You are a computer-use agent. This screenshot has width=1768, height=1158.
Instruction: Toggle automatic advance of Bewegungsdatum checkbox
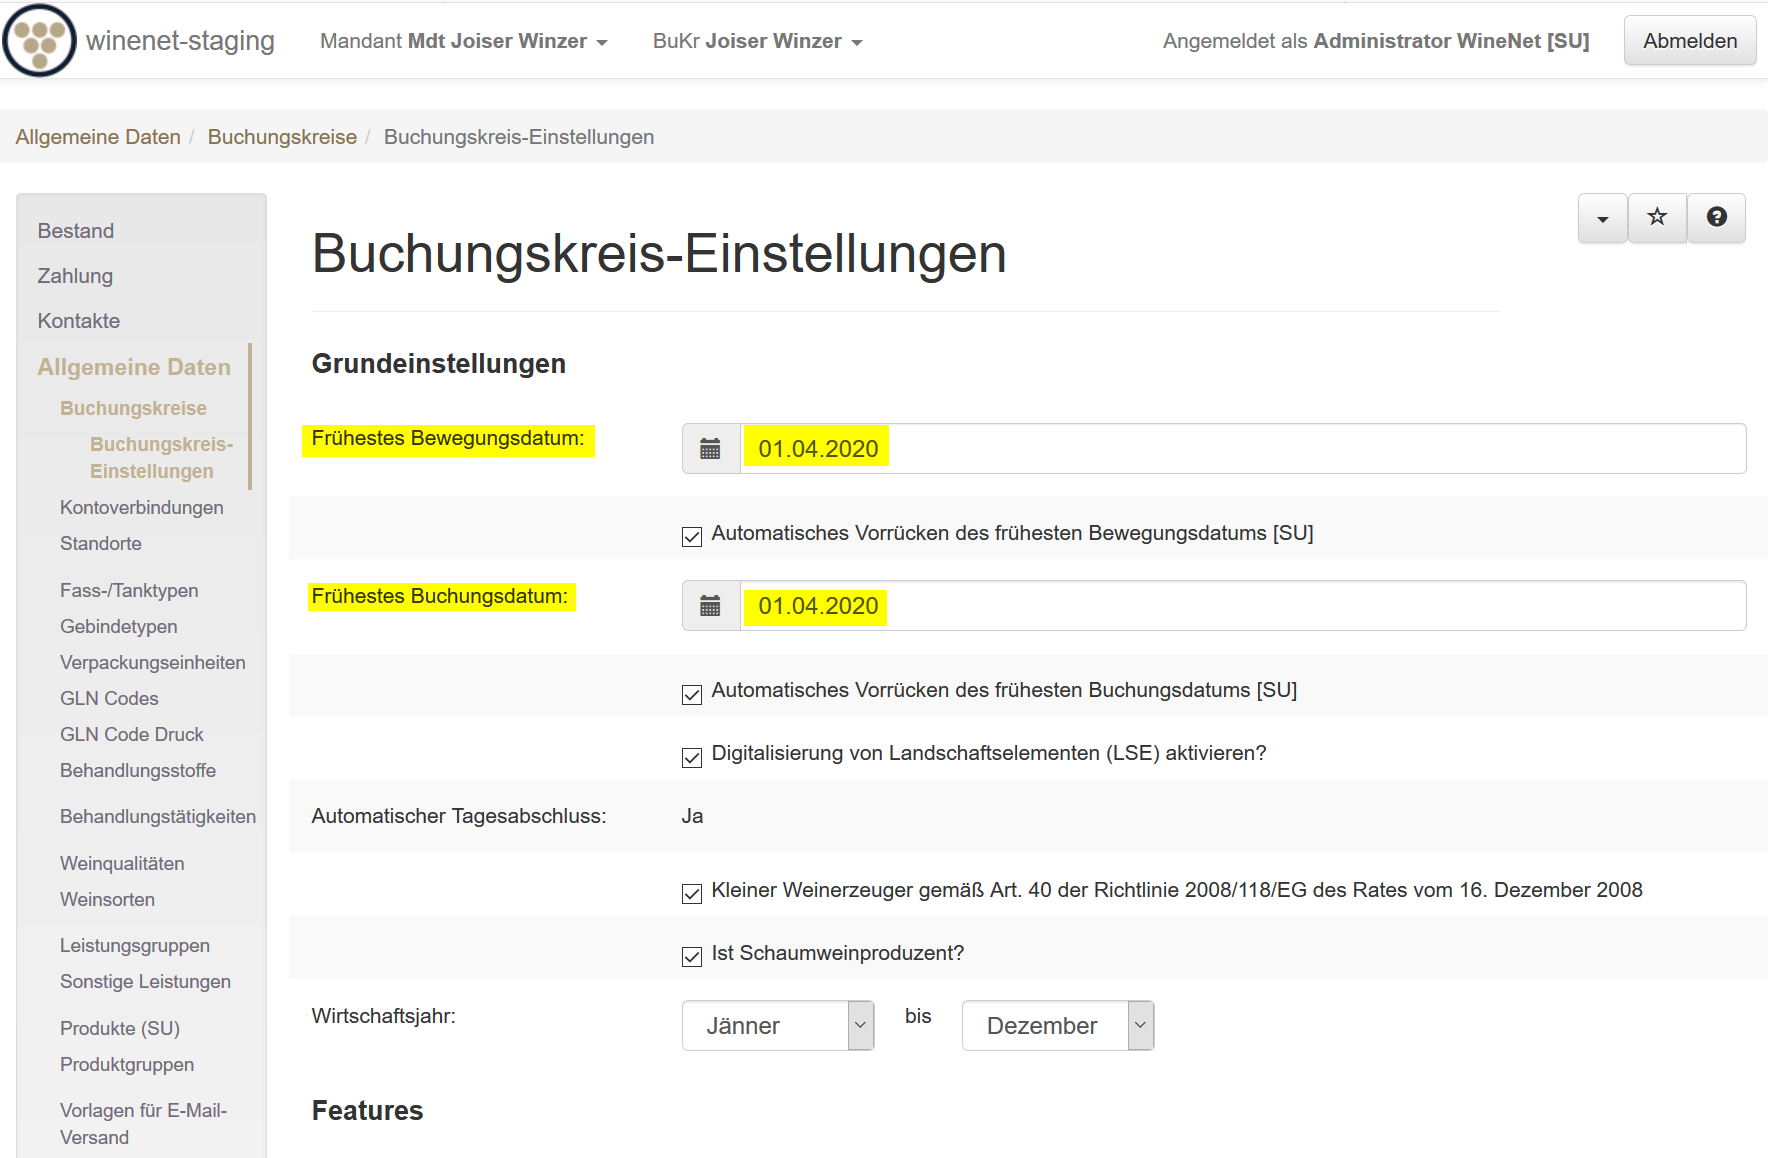[x=692, y=537]
